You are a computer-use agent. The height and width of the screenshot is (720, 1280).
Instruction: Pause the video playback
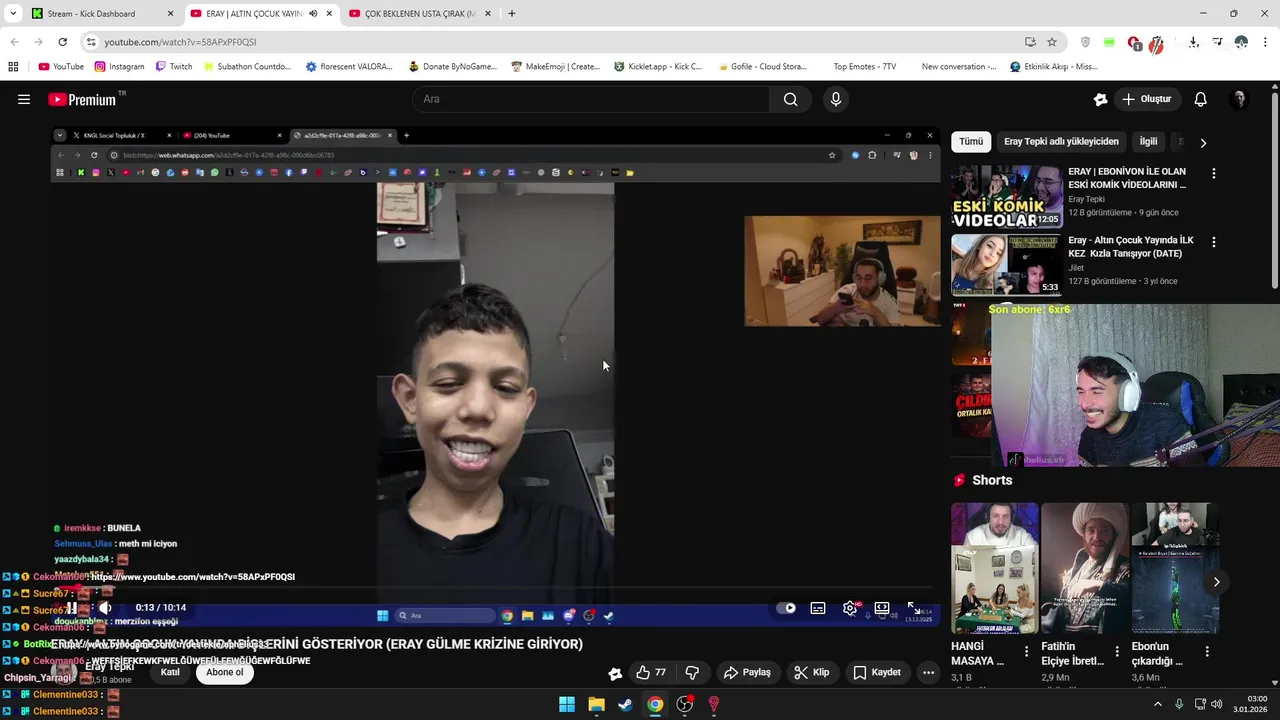(x=72, y=608)
